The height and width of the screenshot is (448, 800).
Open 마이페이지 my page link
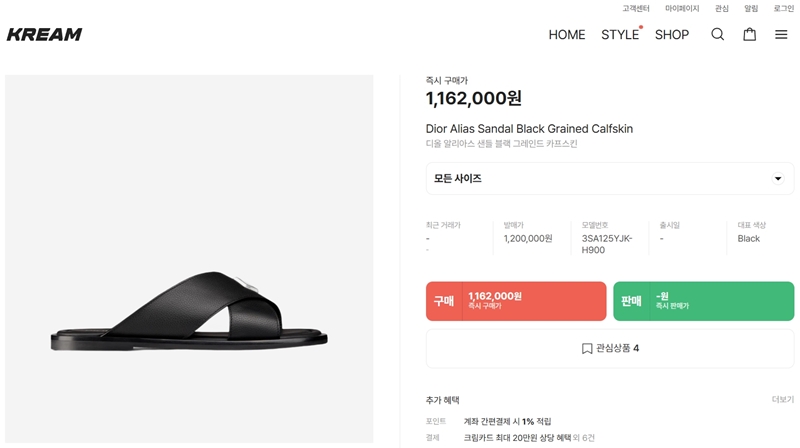pos(682,9)
